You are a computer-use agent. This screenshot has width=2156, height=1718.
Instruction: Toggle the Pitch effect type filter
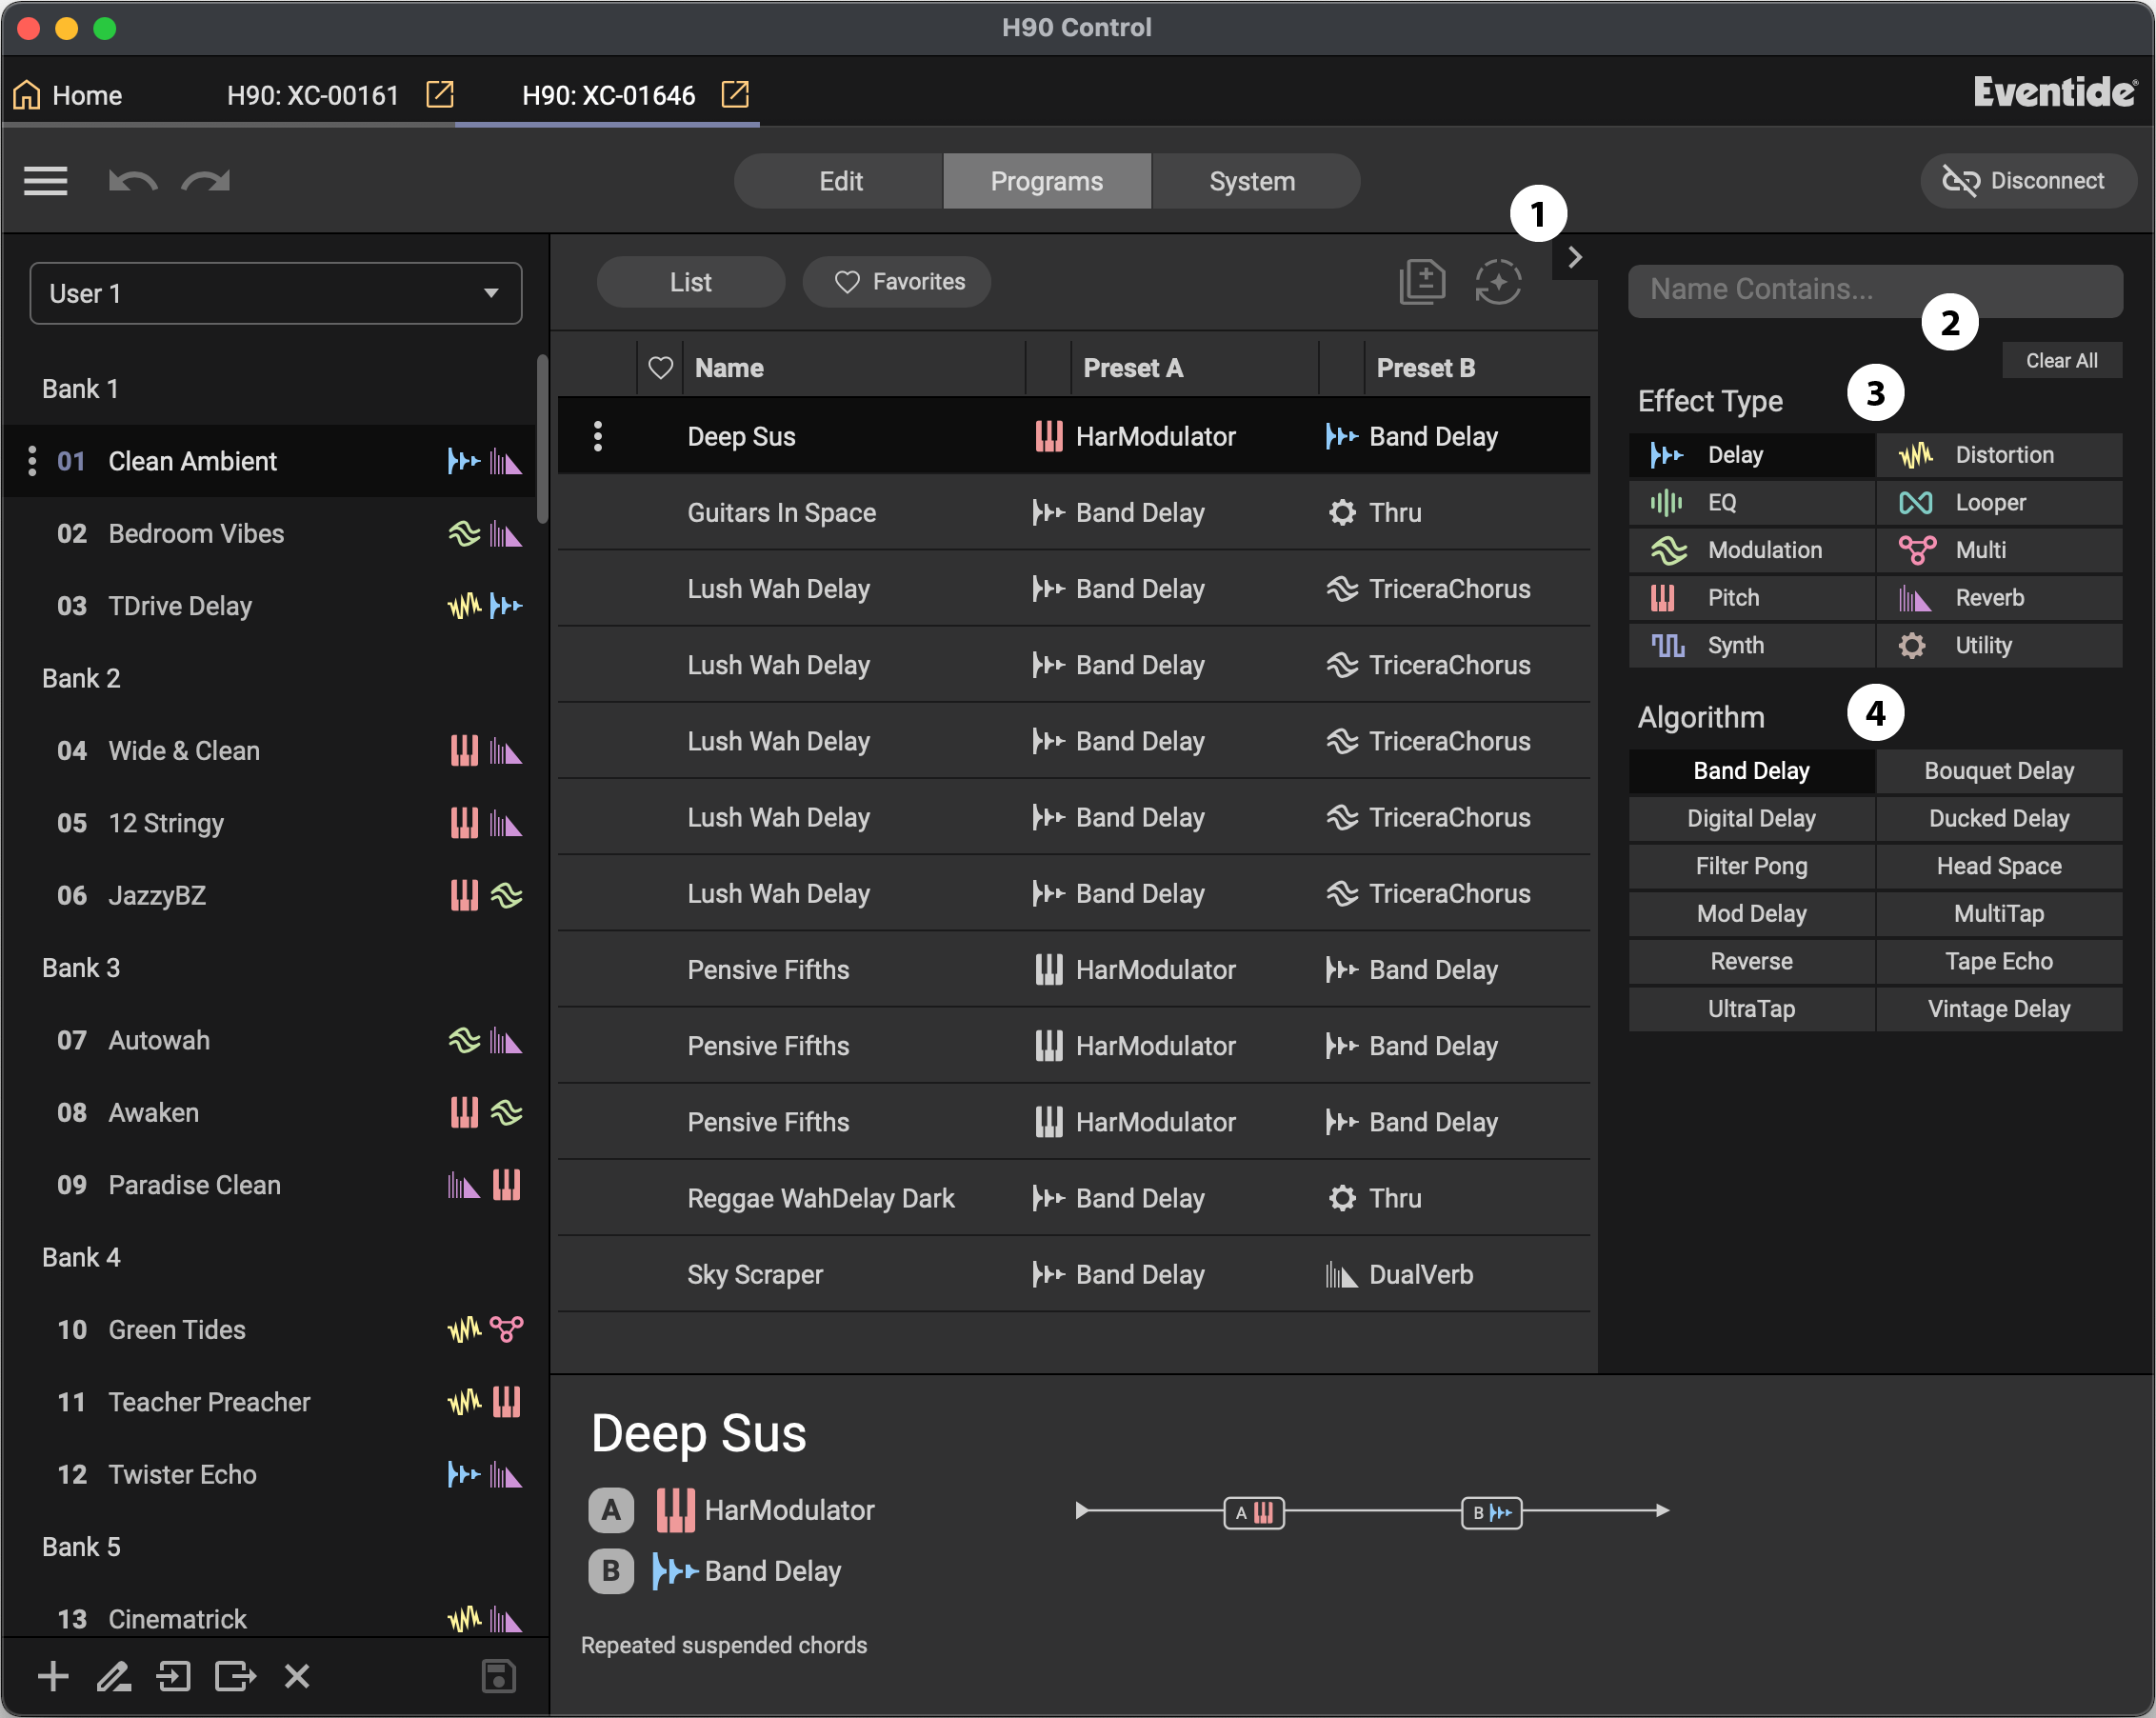pyautogui.click(x=1751, y=598)
